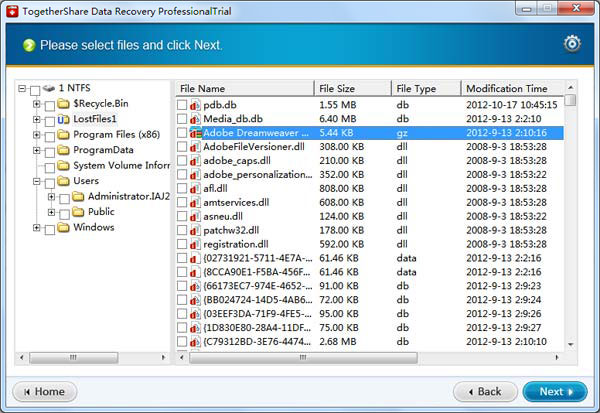Image resolution: width=600 pixels, height=413 pixels.
Task: Tick the Adobe Dreamweaver file checkbox
Action: tap(182, 133)
